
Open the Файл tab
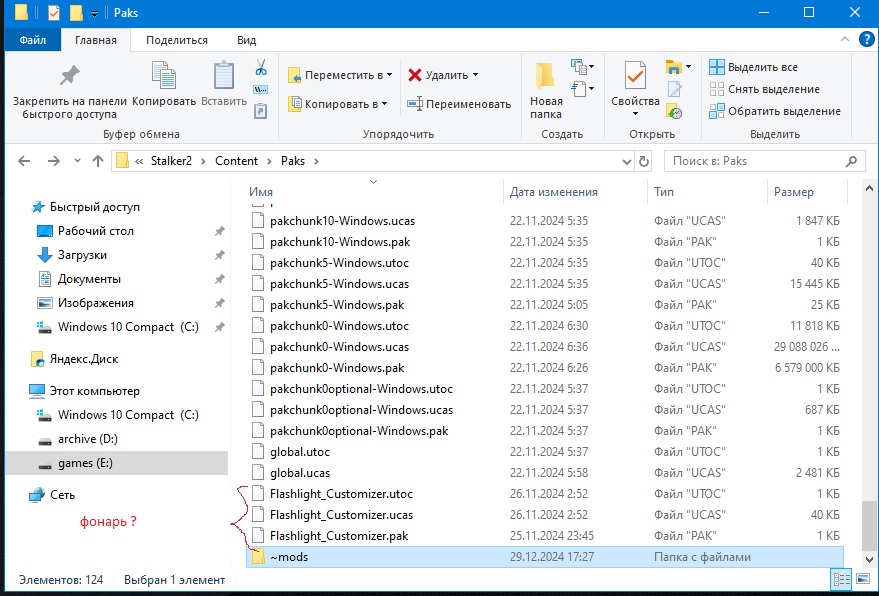(x=33, y=40)
